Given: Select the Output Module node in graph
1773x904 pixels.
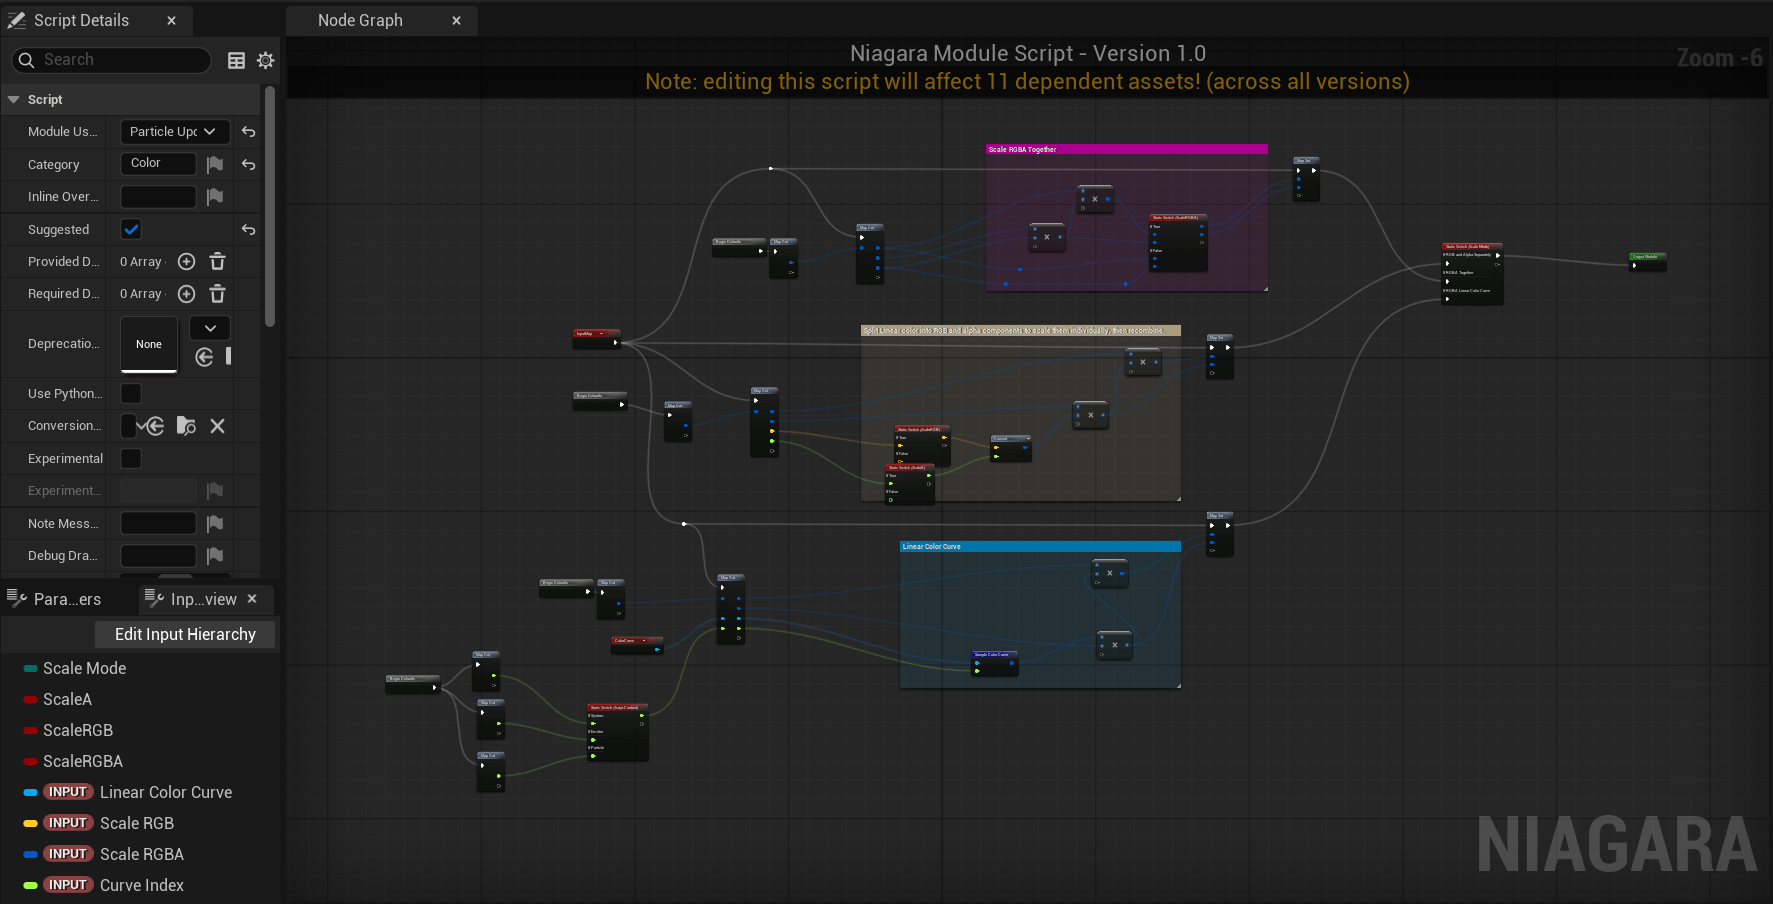Looking at the screenshot, I should (x=1647, y=261).
